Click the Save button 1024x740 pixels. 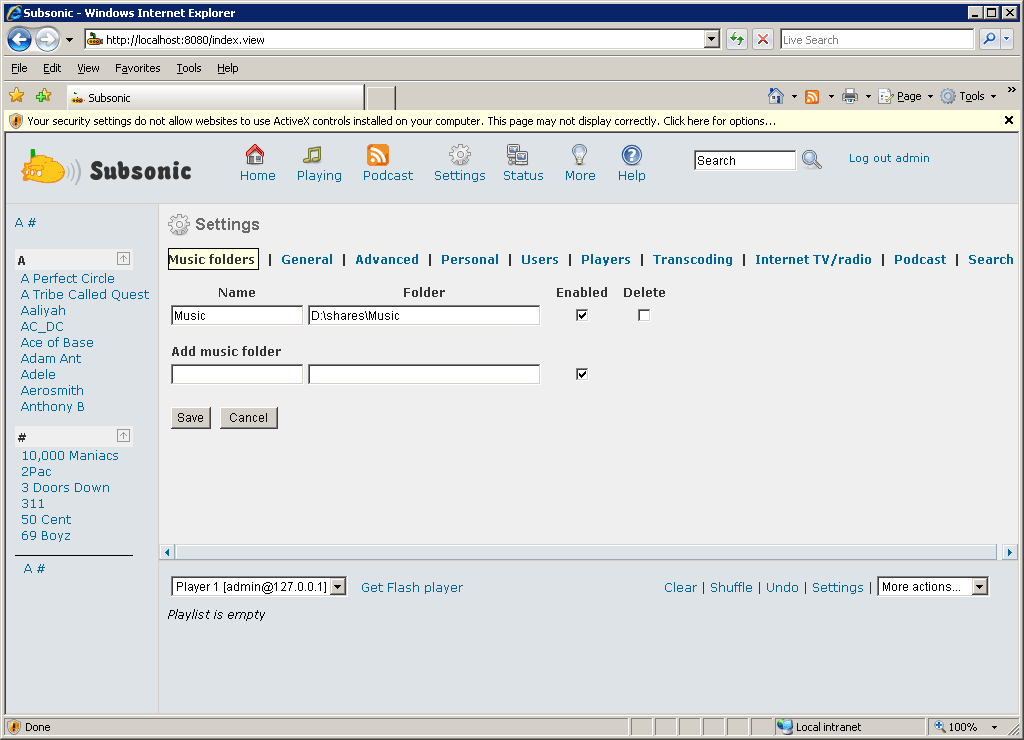click(191, 417)
